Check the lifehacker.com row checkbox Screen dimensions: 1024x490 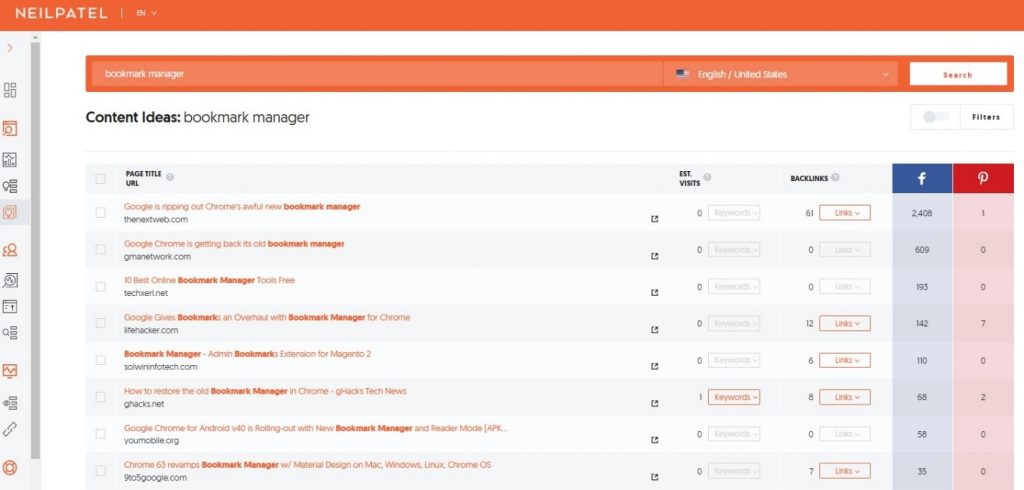pyautogui.click(x=101, y=323)
